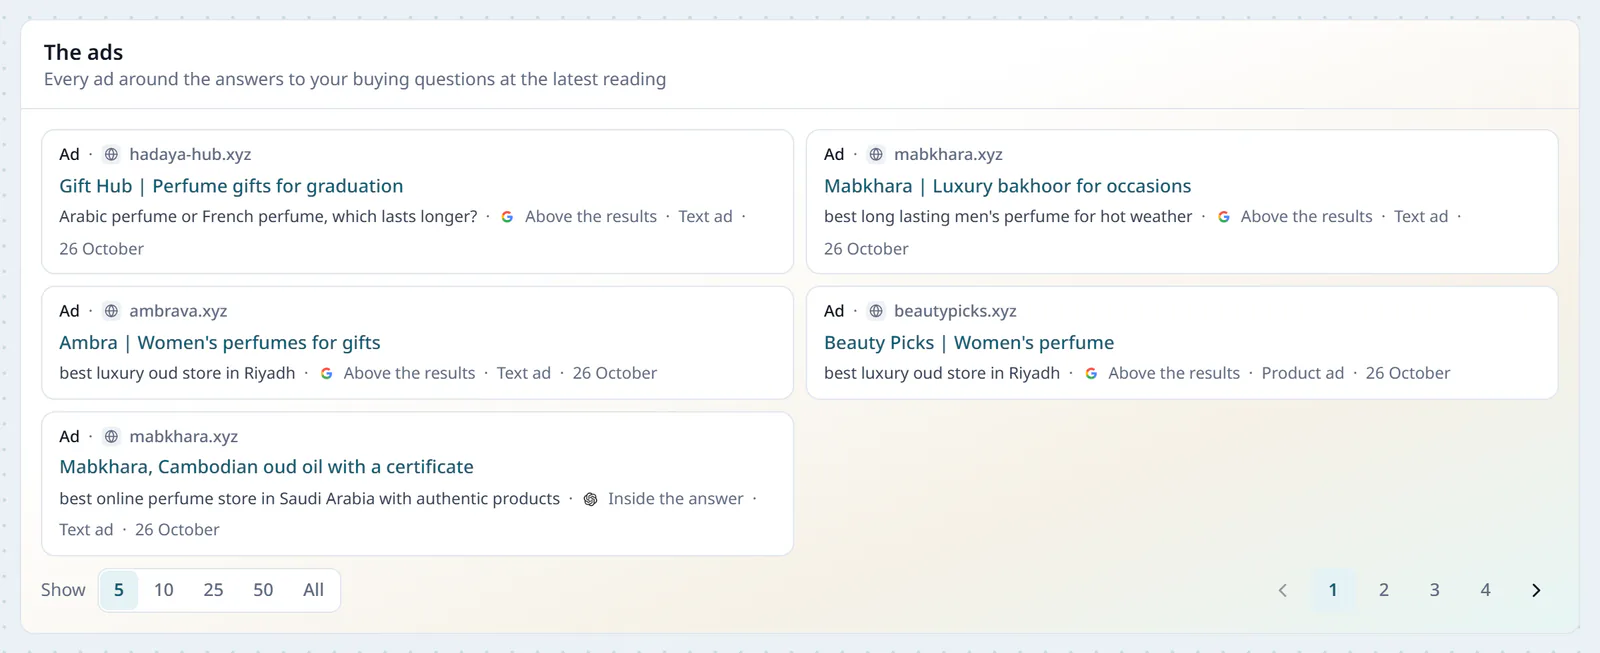Show 50 ads per page
Viewport: 1600px width, 653px height.
point(263,590)
